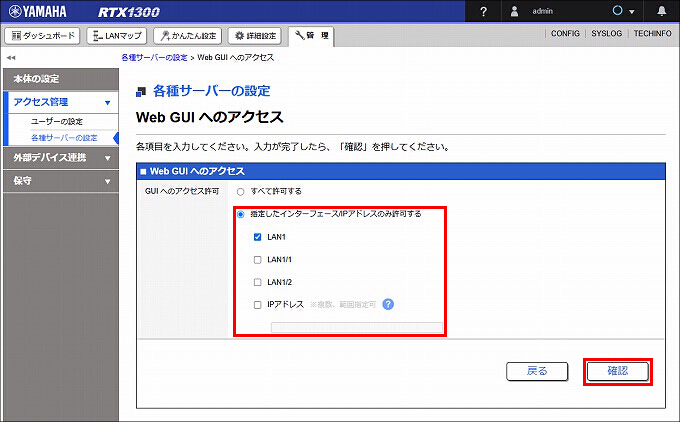Collapse sidebar with double-arrow icon

coord(11,57)
